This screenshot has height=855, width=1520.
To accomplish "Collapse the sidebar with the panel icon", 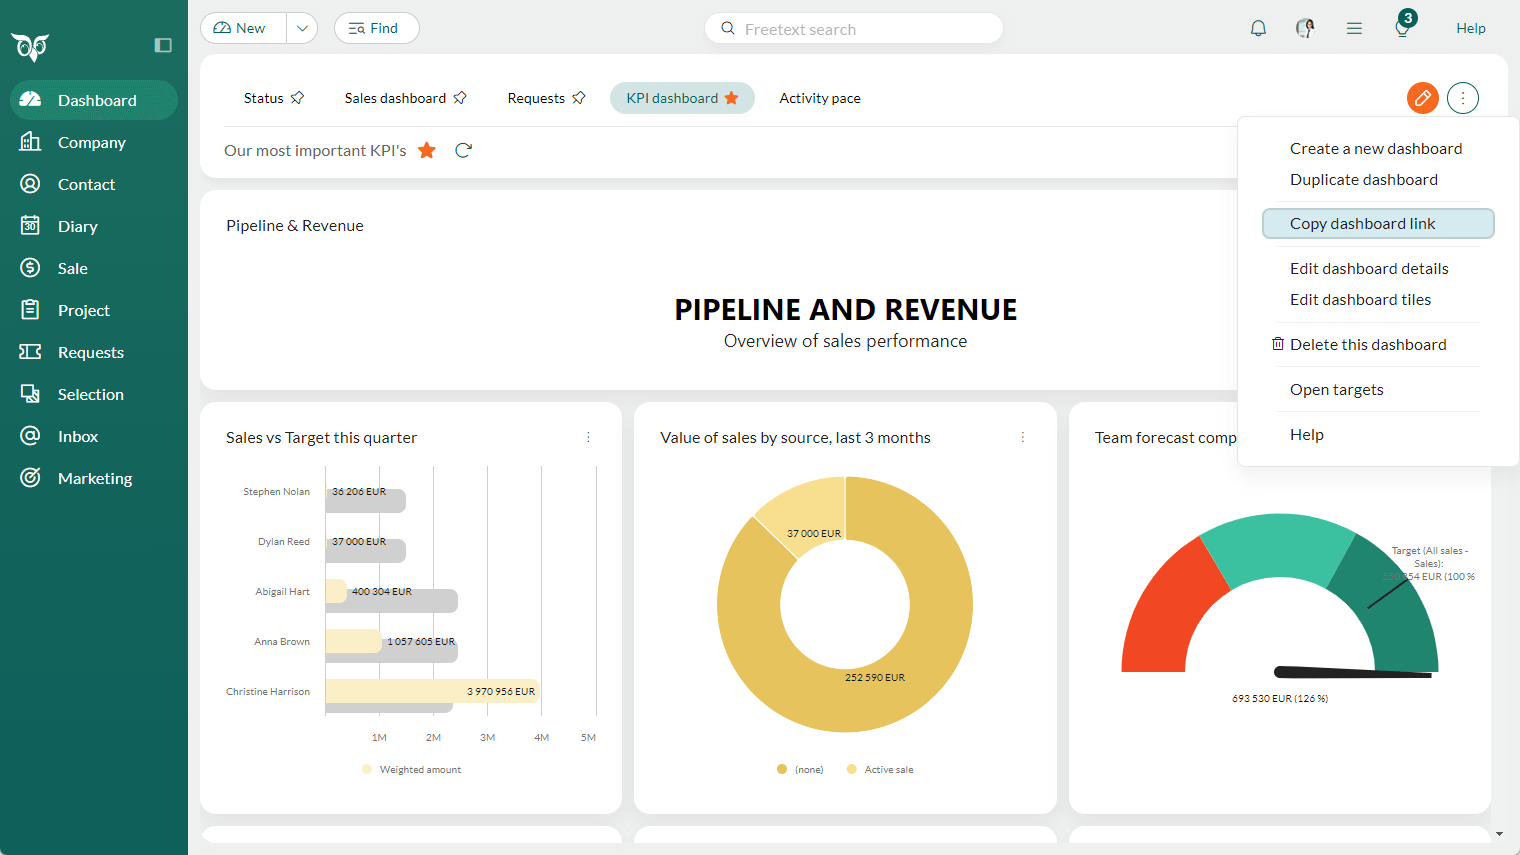I will [x=163, y=45].
